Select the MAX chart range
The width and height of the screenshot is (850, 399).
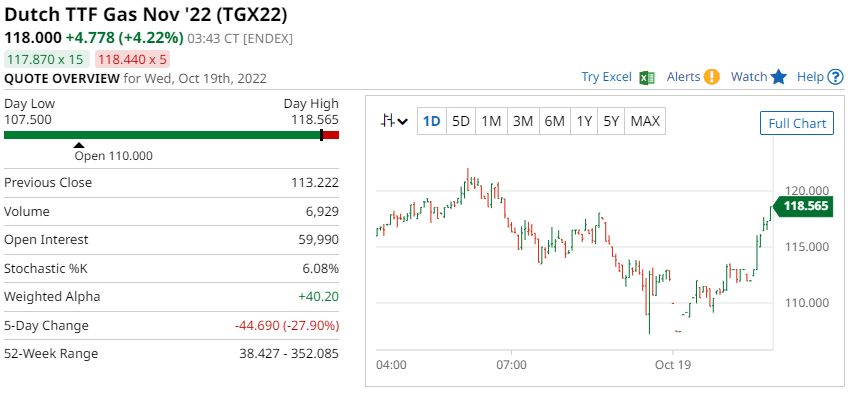(645, 121)
